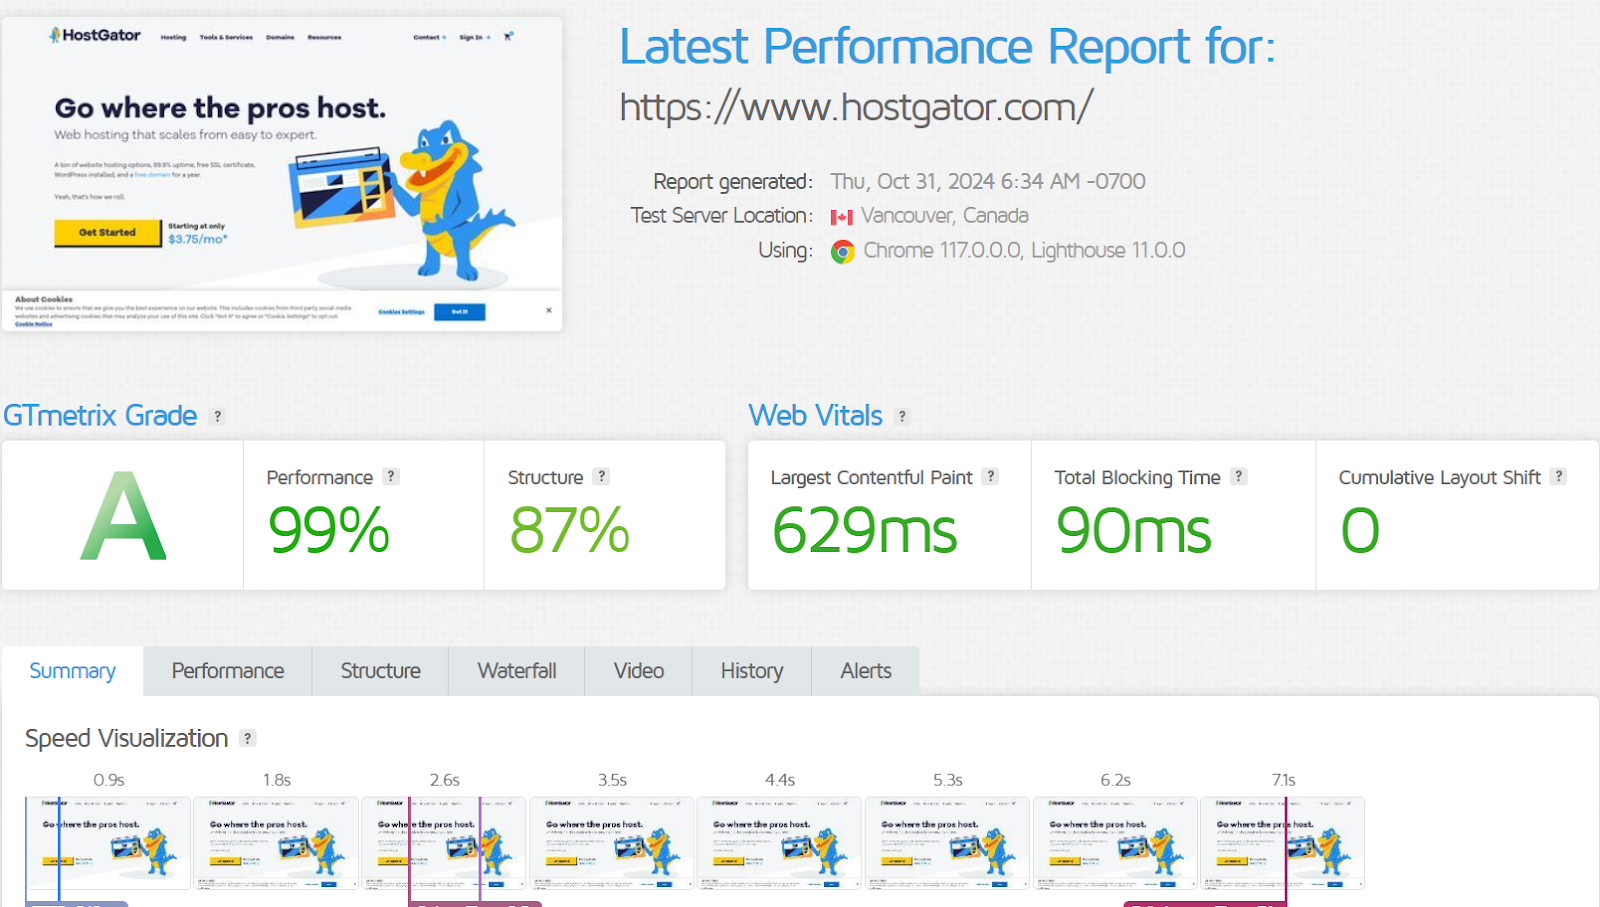This screenshot has width=1600, height=907.
Task: Select the 4.4s filmstrip frame
Action: click(x=779, y=843)
